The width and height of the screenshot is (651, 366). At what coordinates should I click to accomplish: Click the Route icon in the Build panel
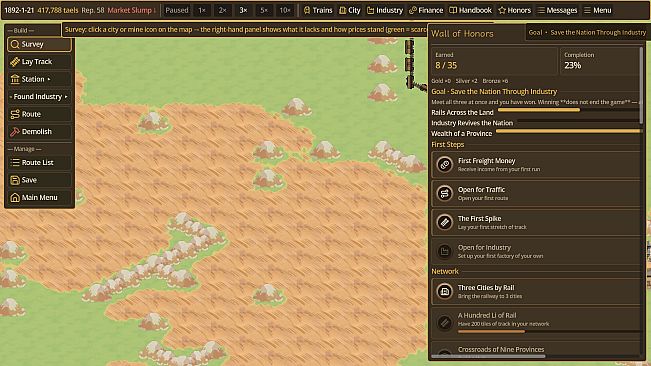tap(15, 114)
